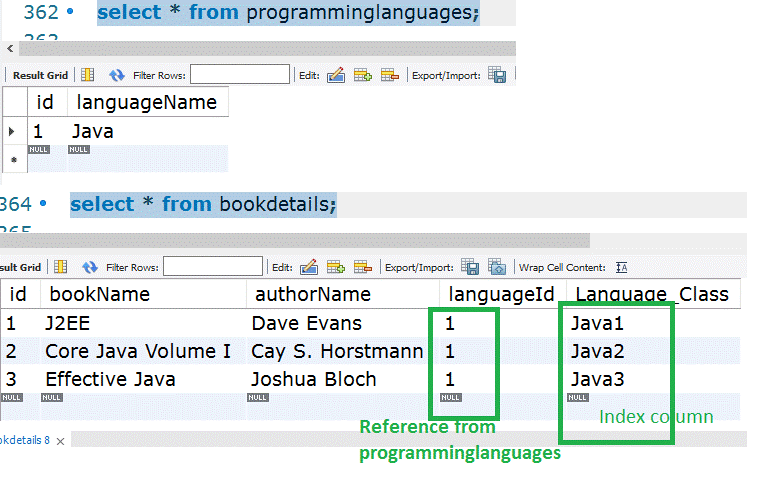The height and width of the screenshot is (488, 775).
Task: Export bookdetails recordset to external file
Action: [x=470, y=266]
